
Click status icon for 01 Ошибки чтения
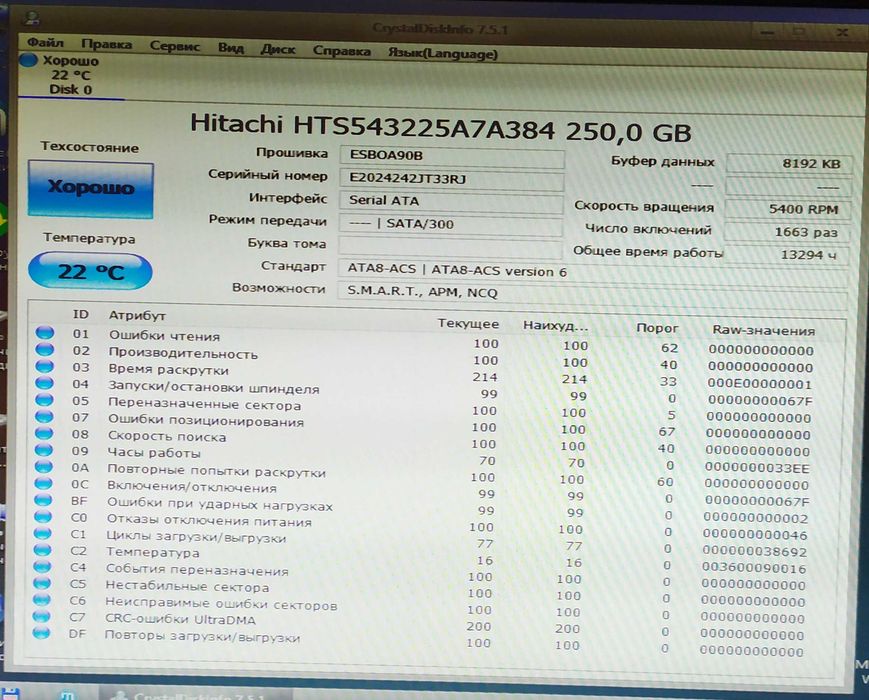coord(45,333)
